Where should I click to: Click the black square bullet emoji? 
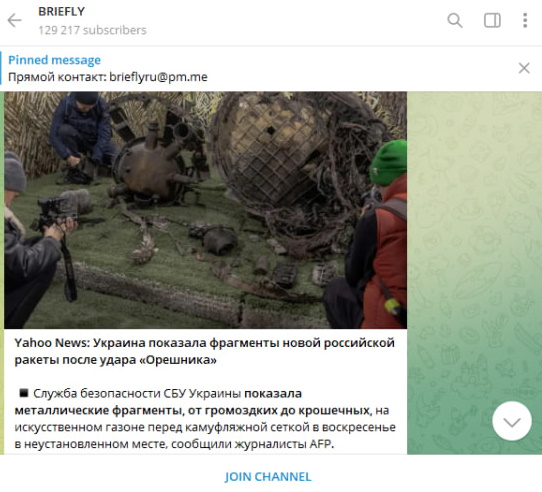click(24, 393)
